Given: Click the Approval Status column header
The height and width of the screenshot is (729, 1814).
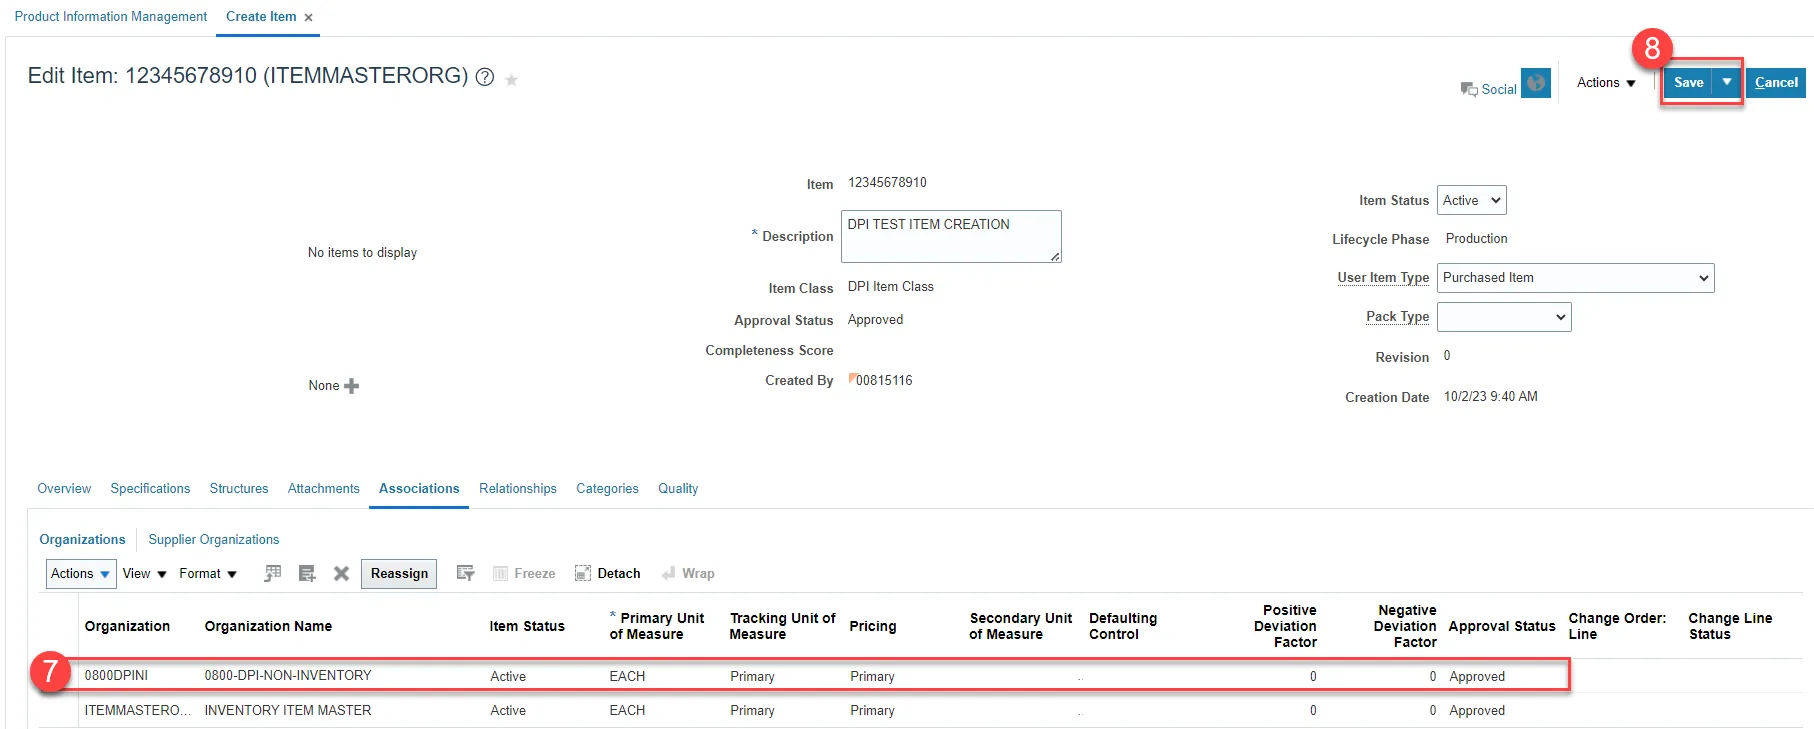Looking at the screenshot, I should click(x=1502, y=627).
